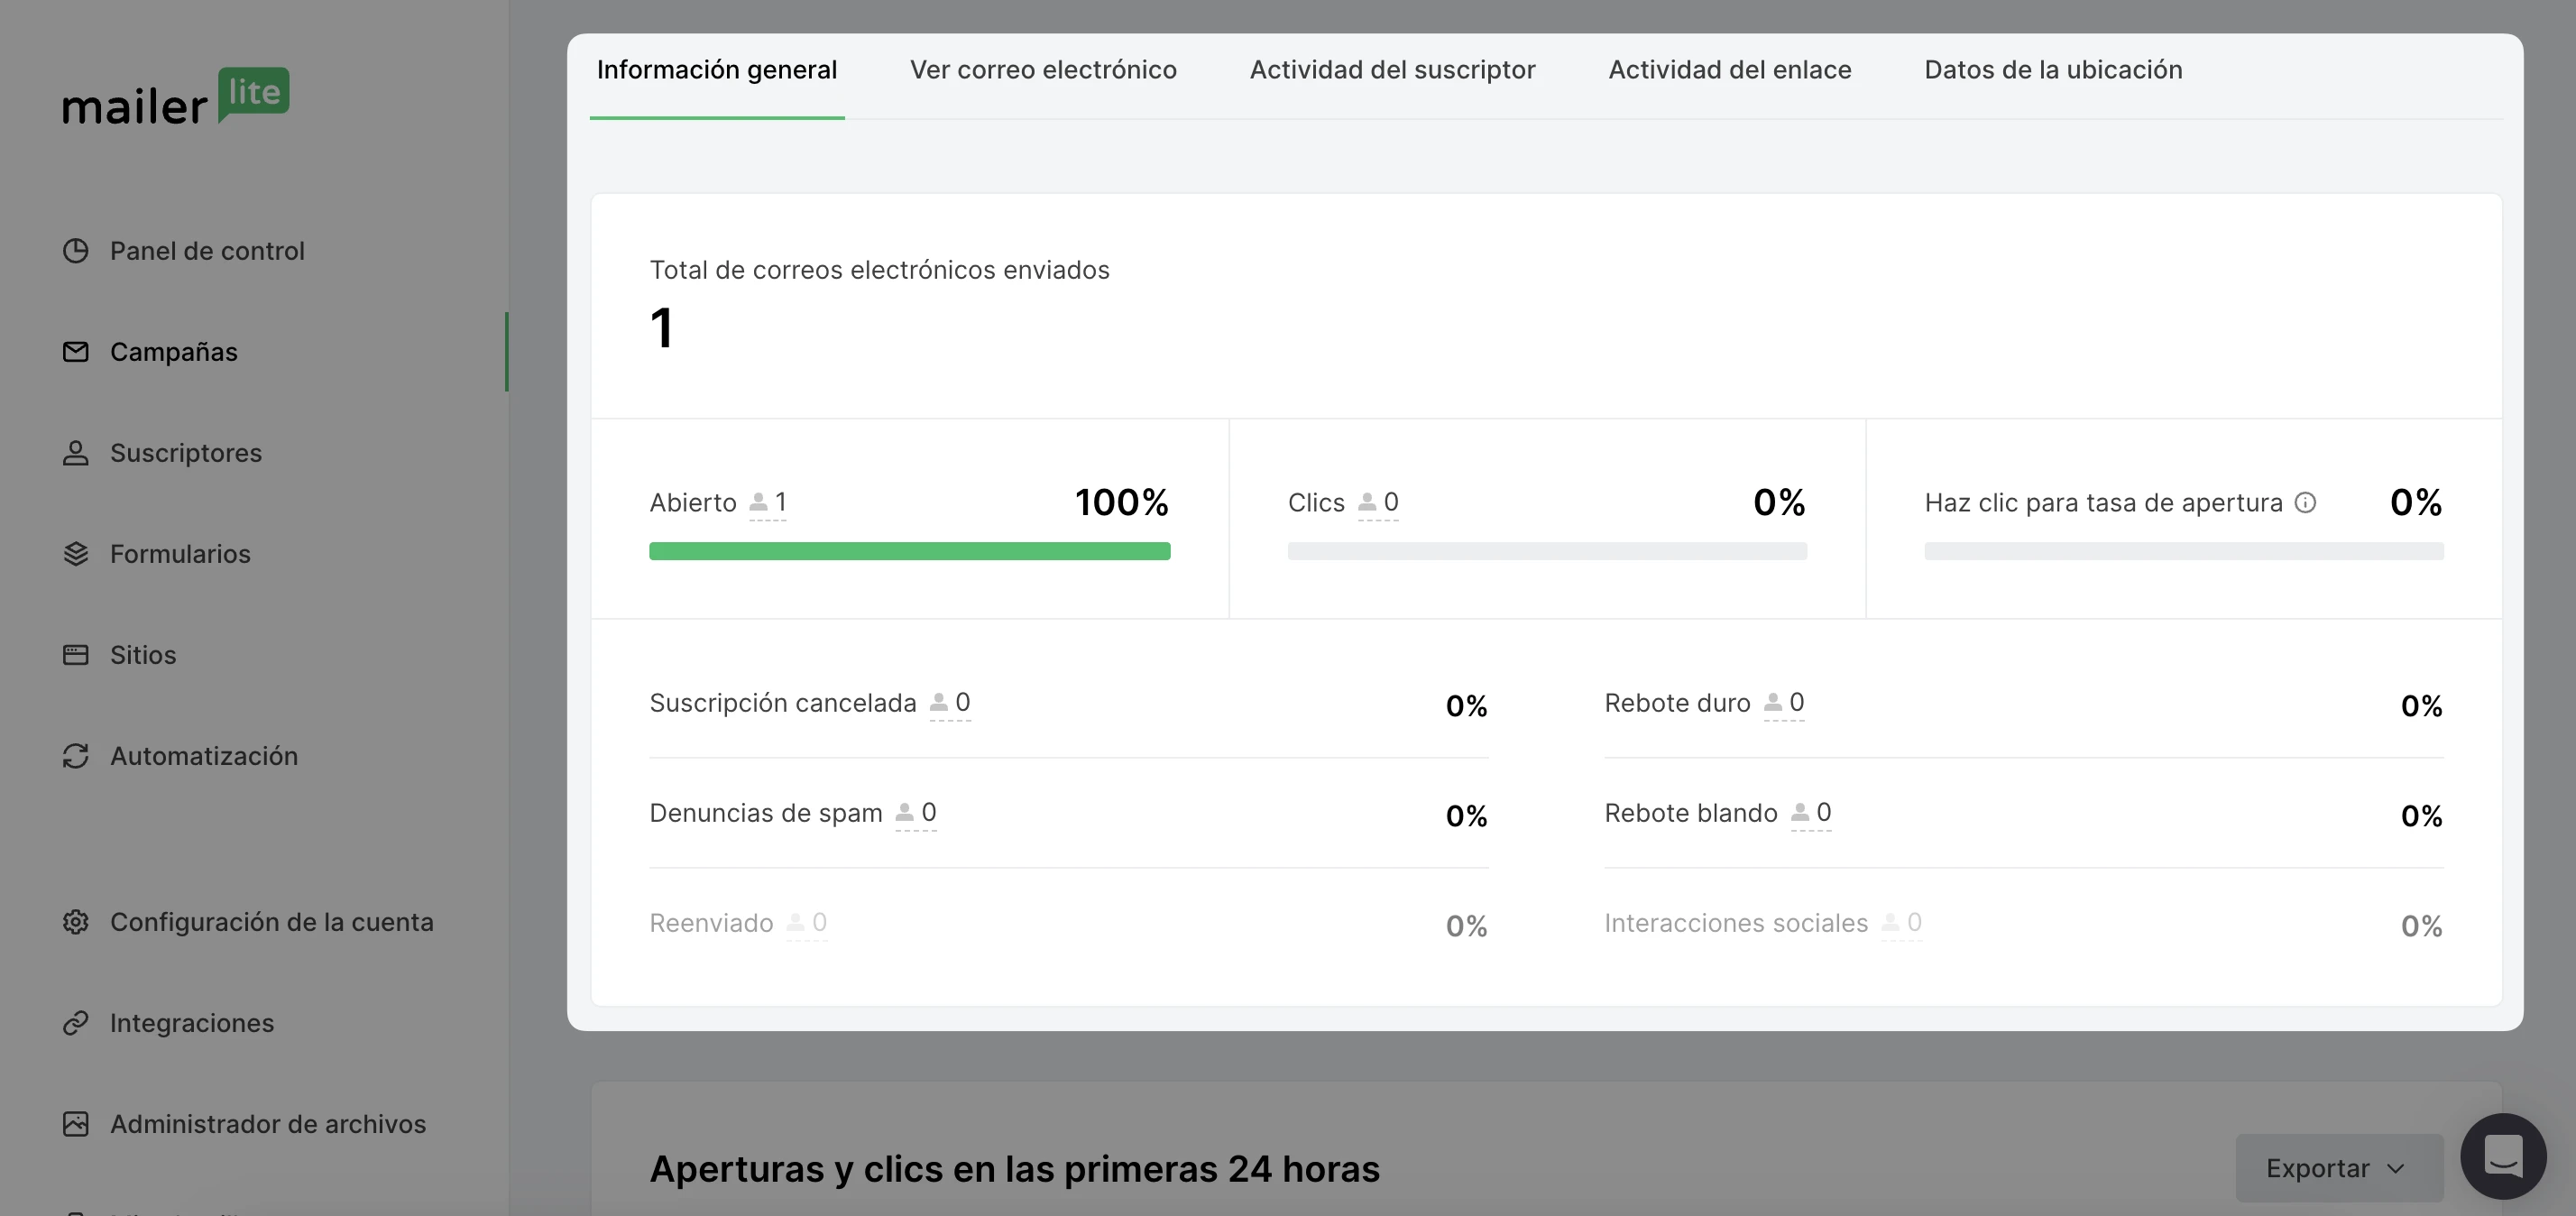
Task: Click the Abierto subscriber count link
Action: pos(768,503)
